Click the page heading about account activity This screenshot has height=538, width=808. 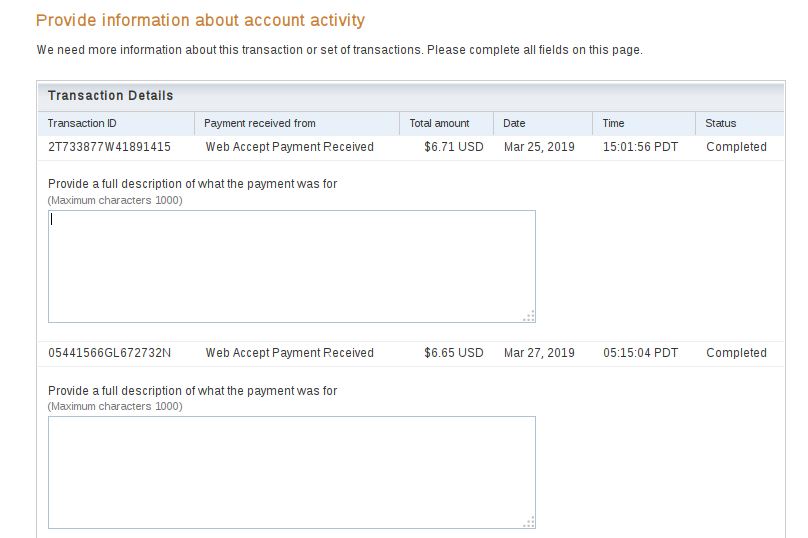tap(200, 20)
